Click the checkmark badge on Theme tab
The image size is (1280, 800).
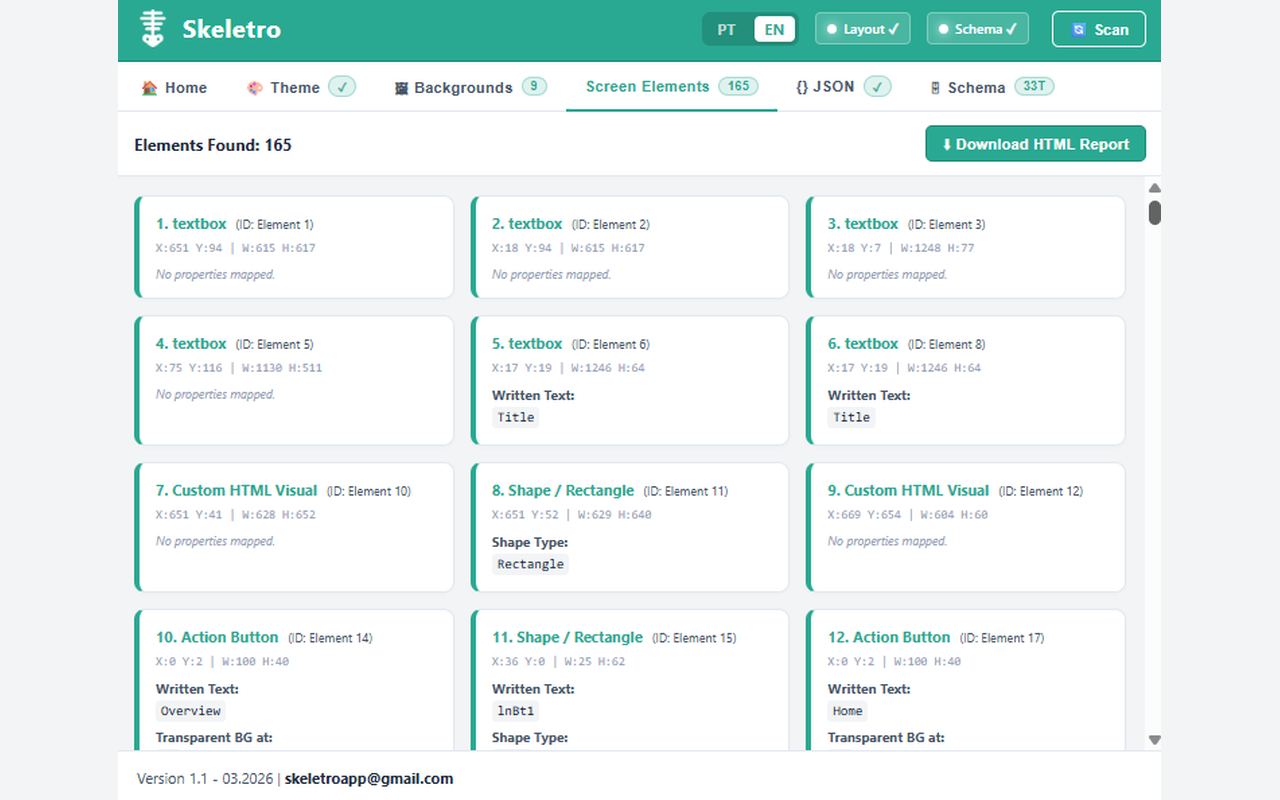(342, 87)
